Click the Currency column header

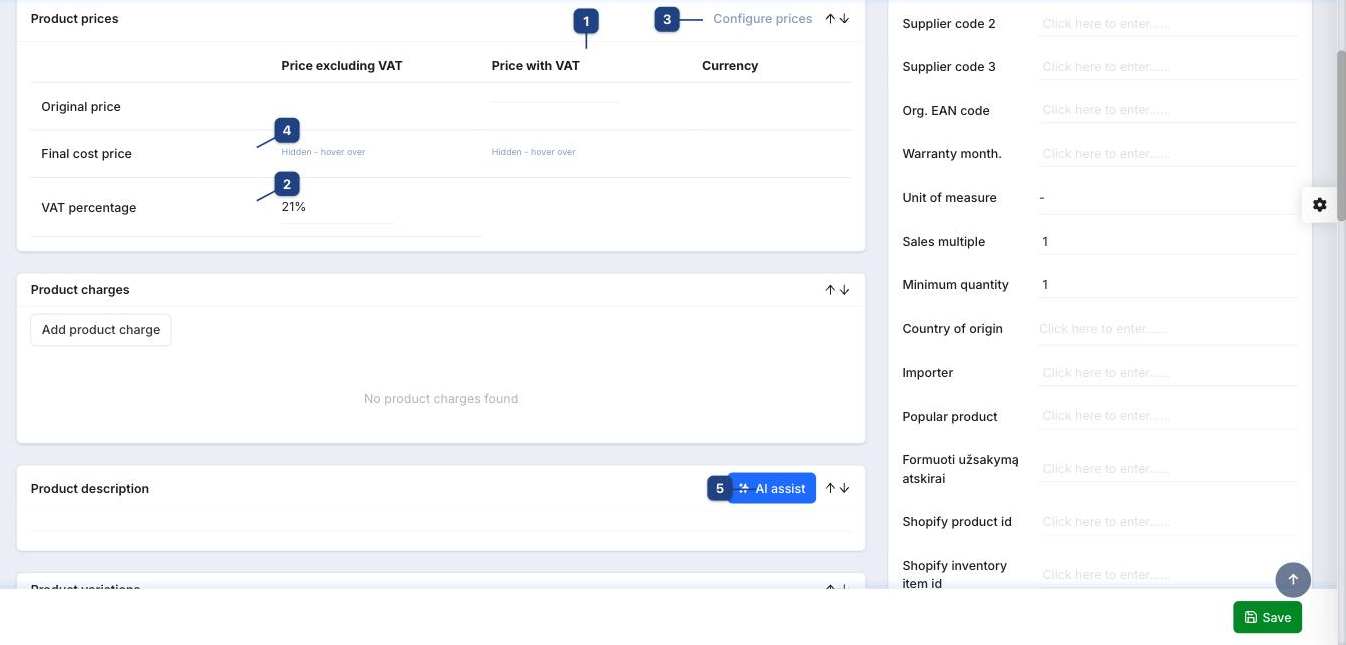pos(730,66)
